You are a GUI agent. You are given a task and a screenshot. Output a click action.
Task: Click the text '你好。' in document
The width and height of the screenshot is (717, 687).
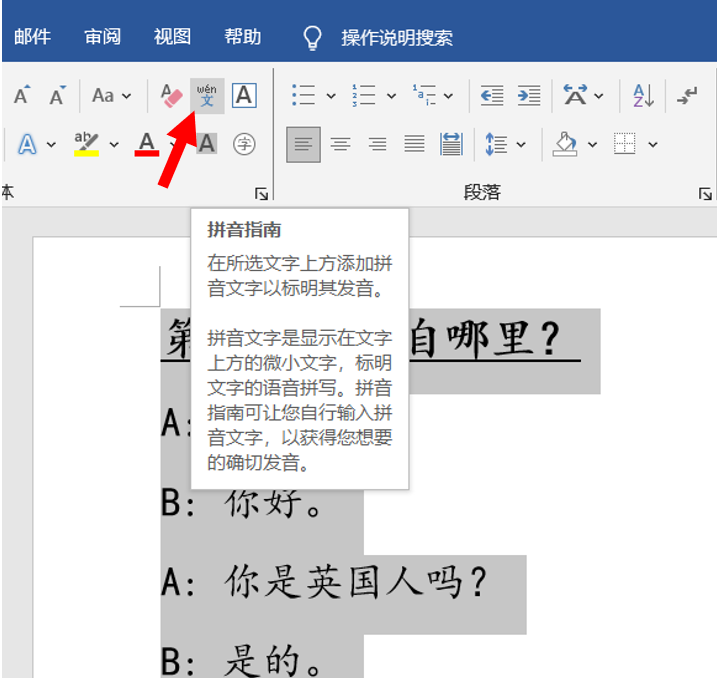click(273, 503)
